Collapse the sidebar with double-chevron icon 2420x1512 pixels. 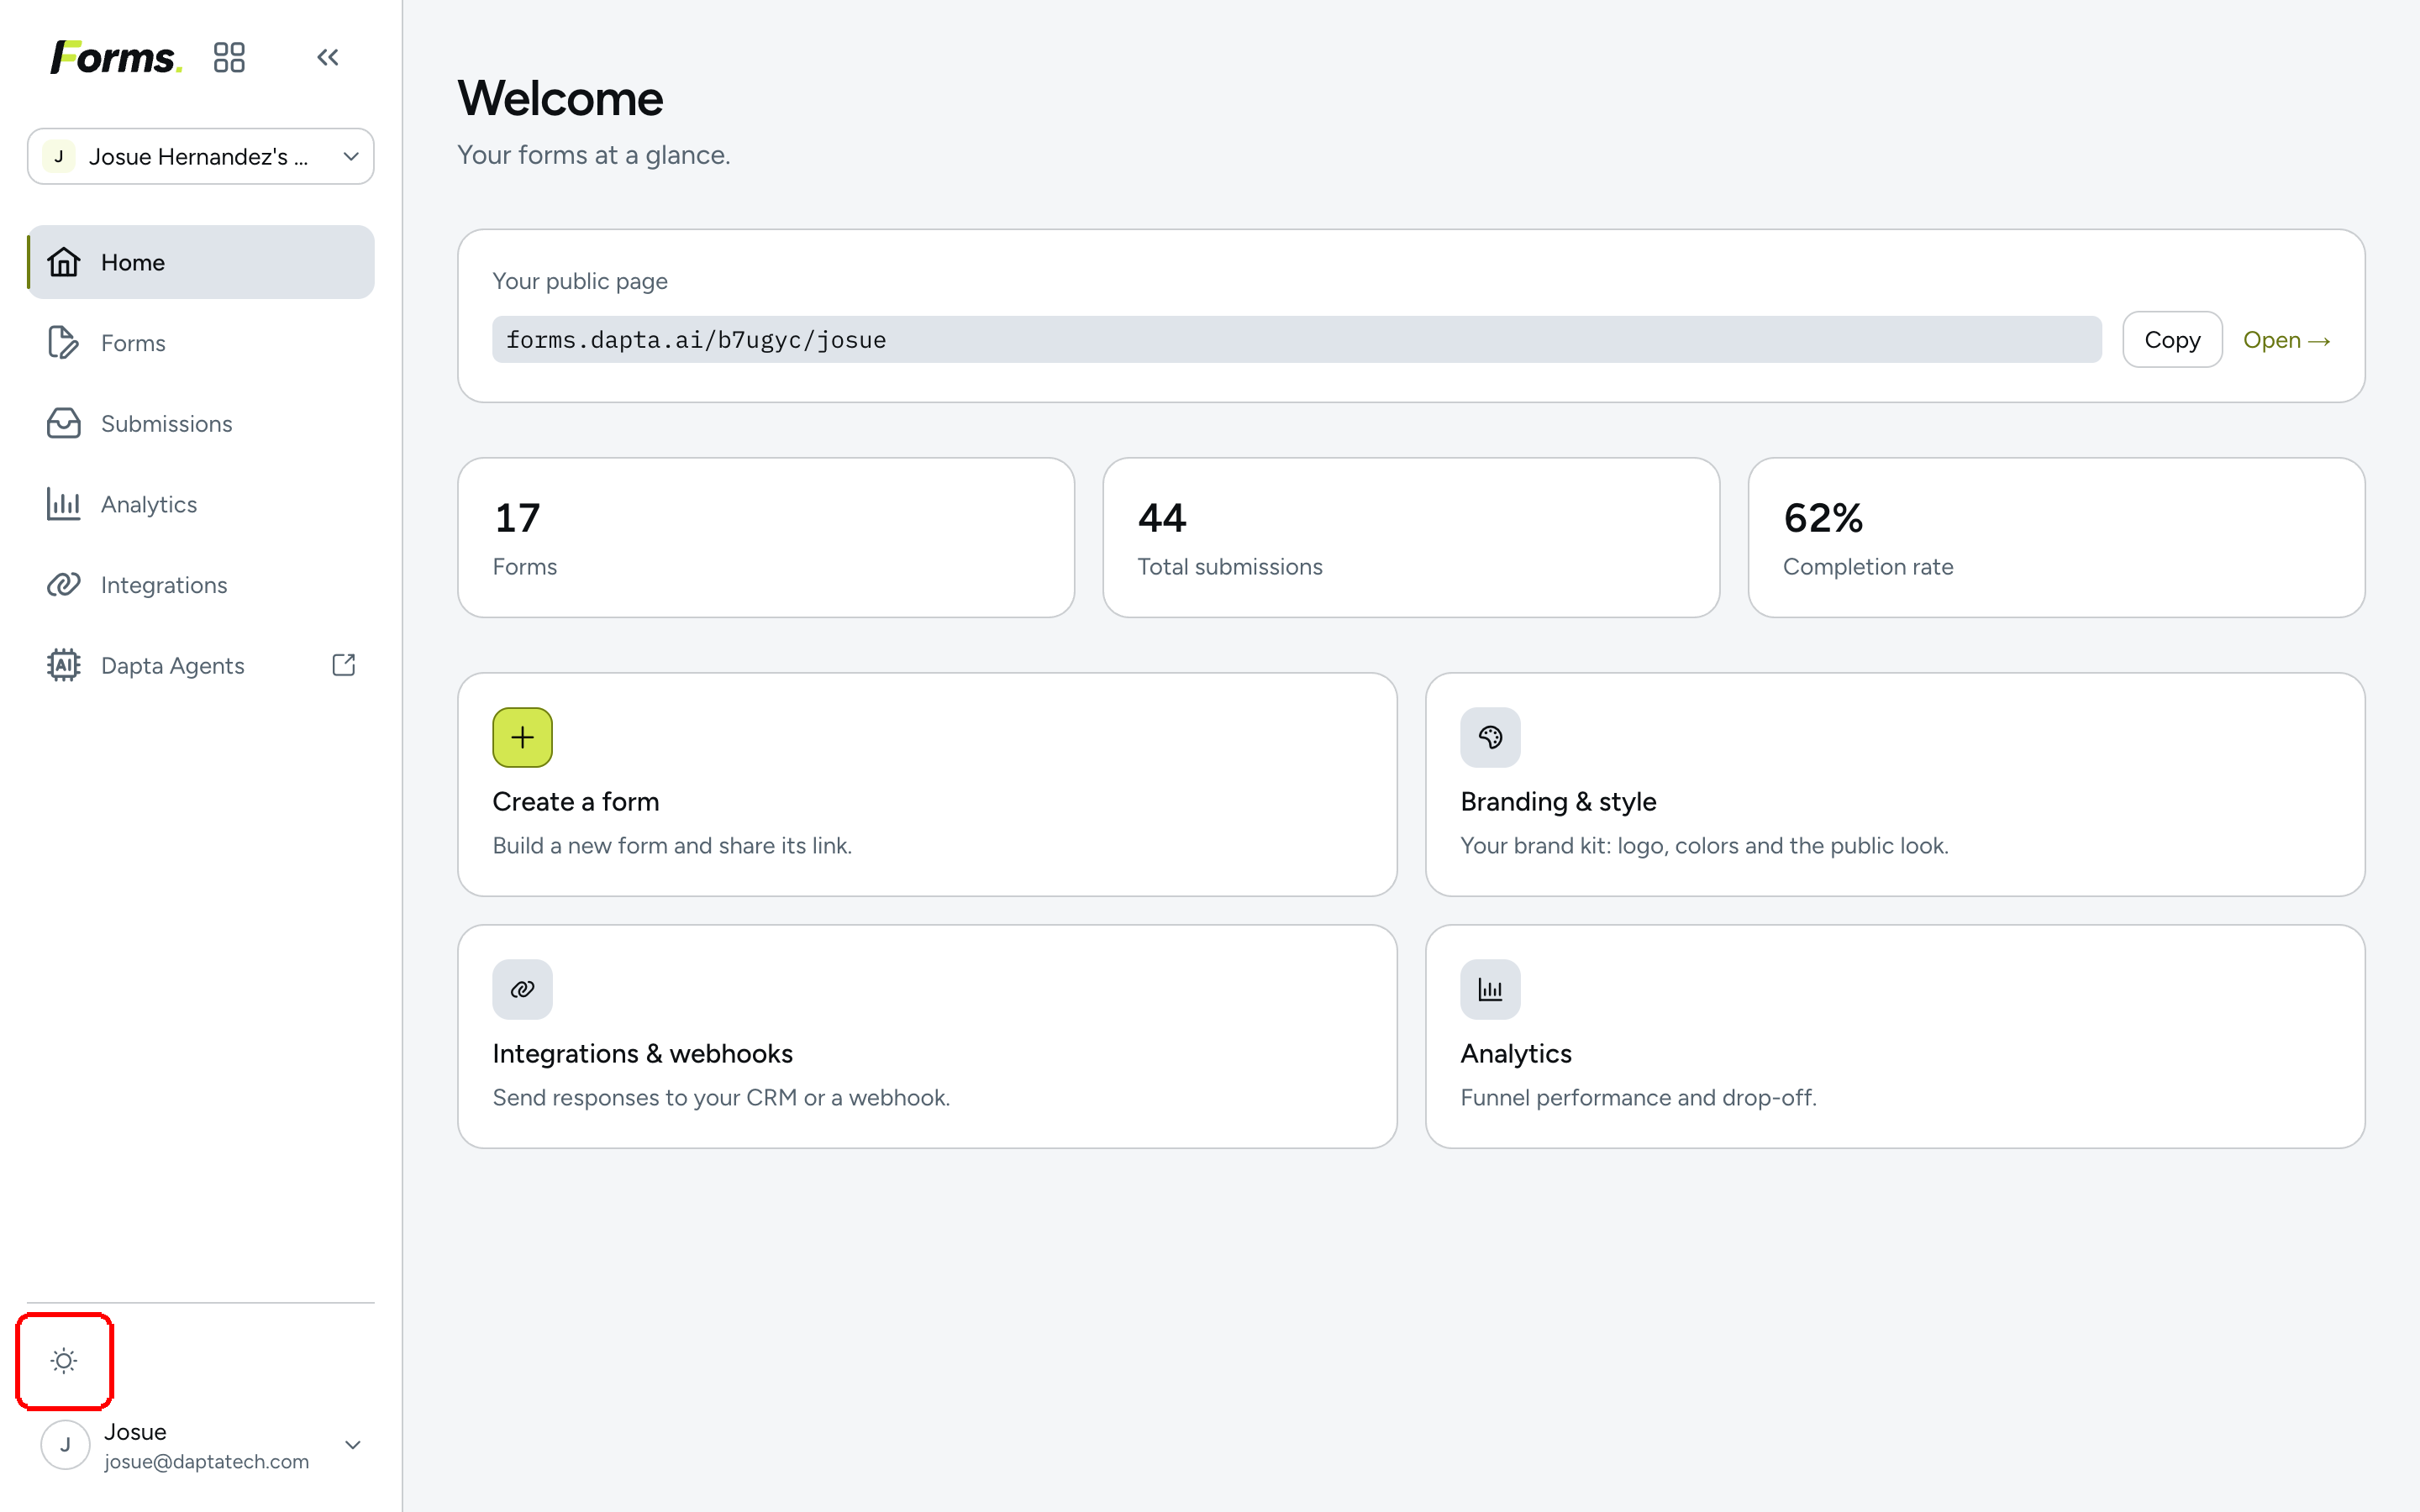point(328,57)
